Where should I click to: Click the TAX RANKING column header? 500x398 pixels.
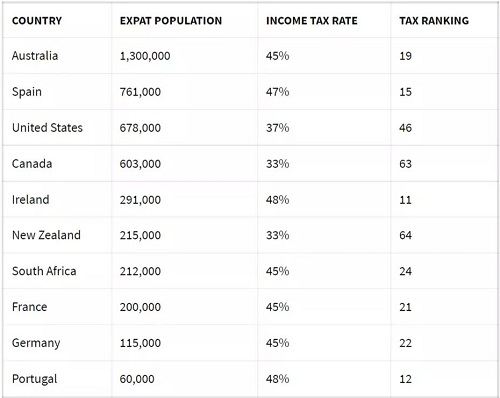tap(434, 21)
